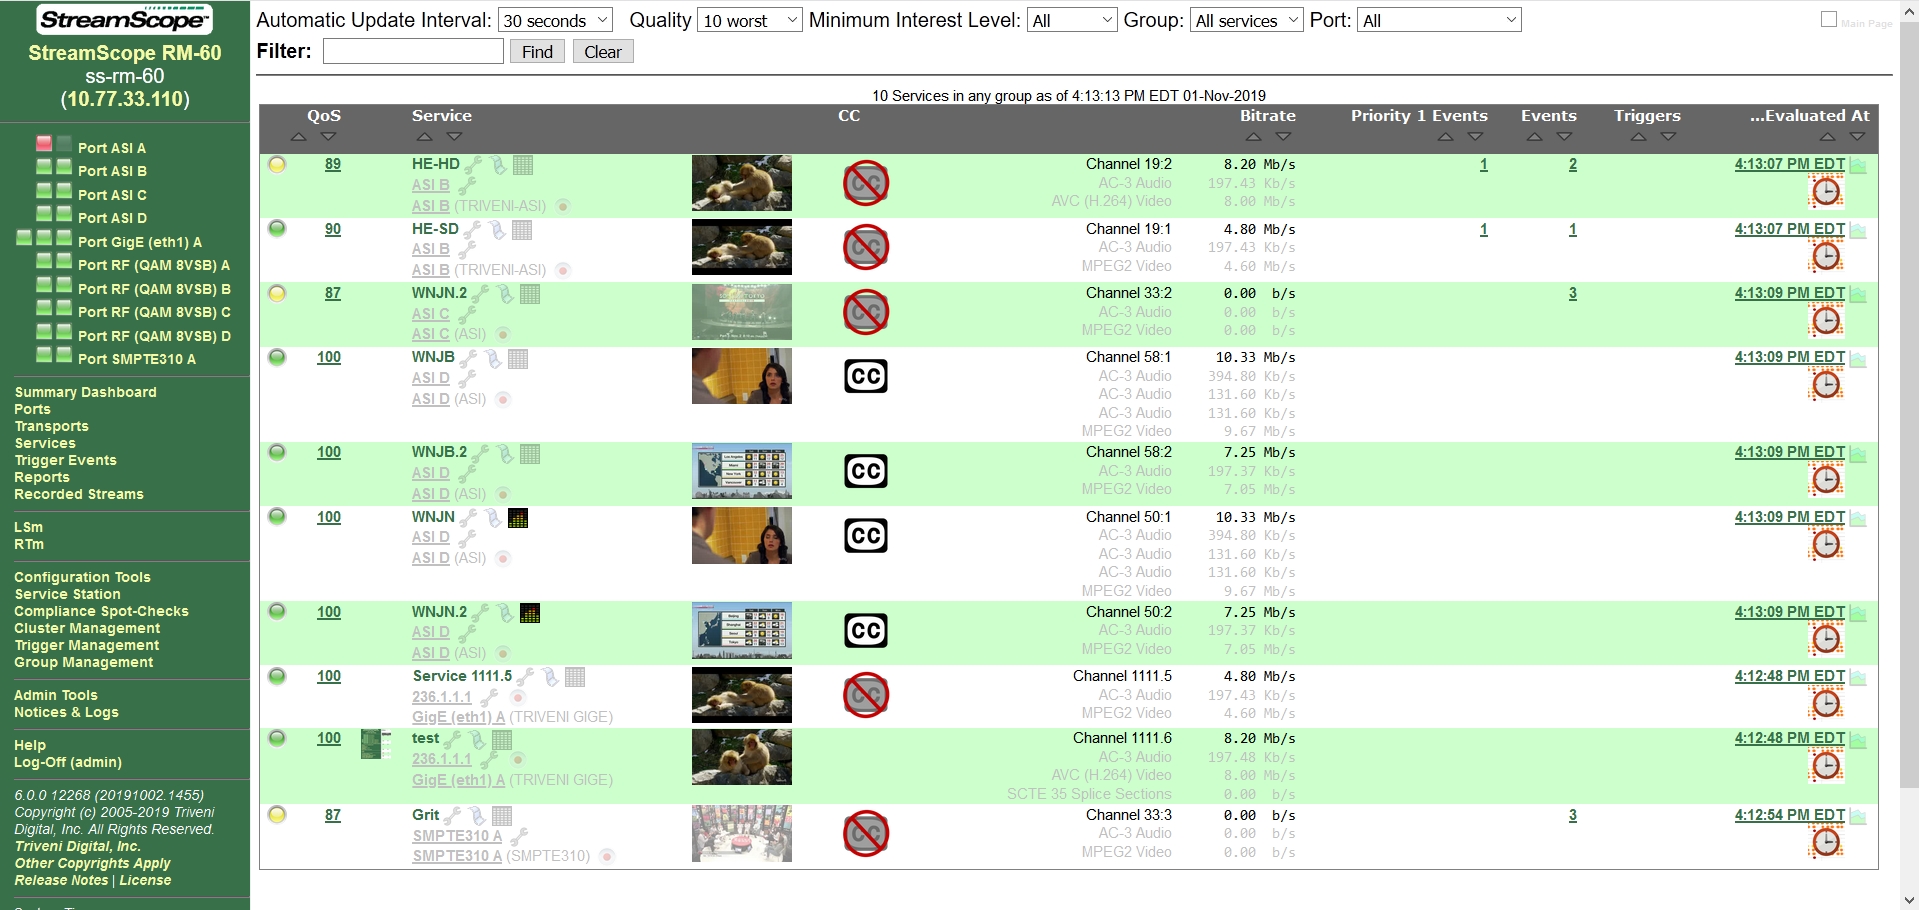The height and width of the screenshot is (910, 1919).
Task: Click the dark grid icon next to WNJN
Action: pos(518,518)
